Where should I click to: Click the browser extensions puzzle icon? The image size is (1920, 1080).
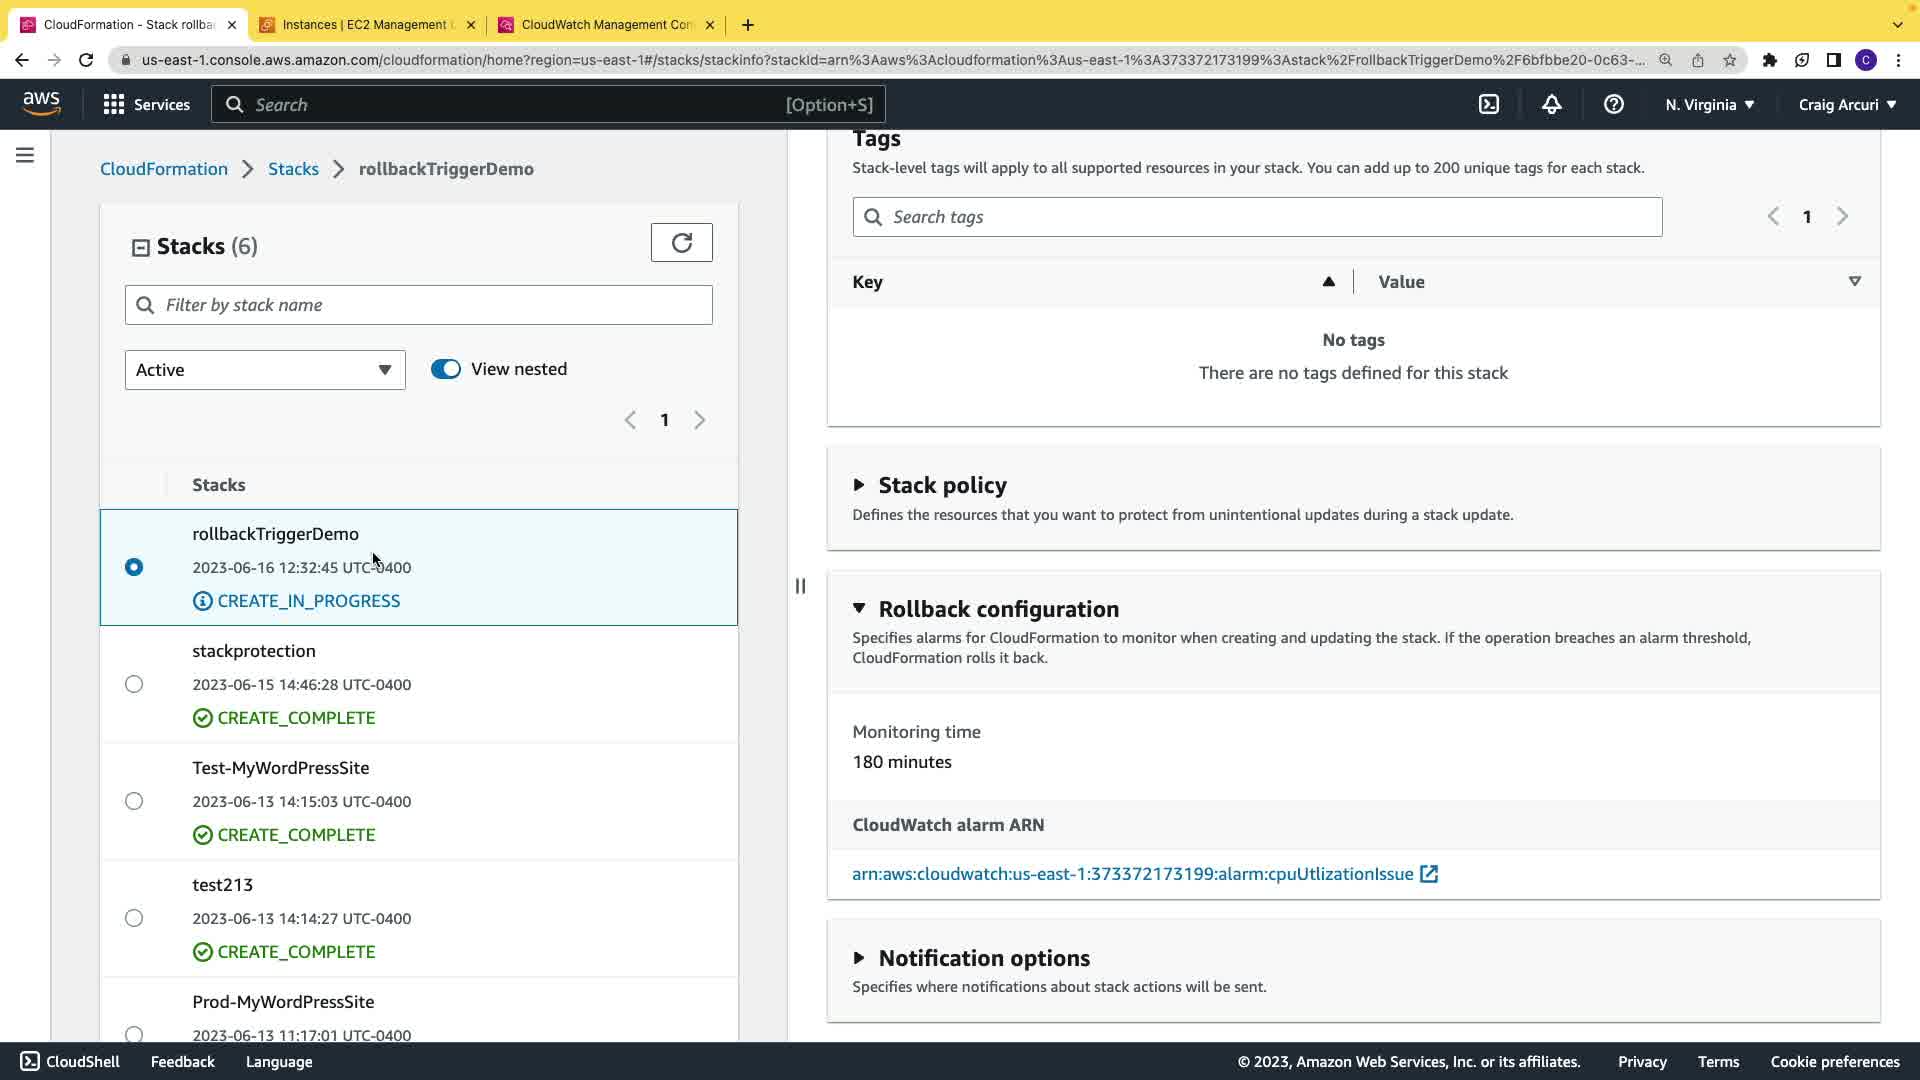tap(1769, 60)
